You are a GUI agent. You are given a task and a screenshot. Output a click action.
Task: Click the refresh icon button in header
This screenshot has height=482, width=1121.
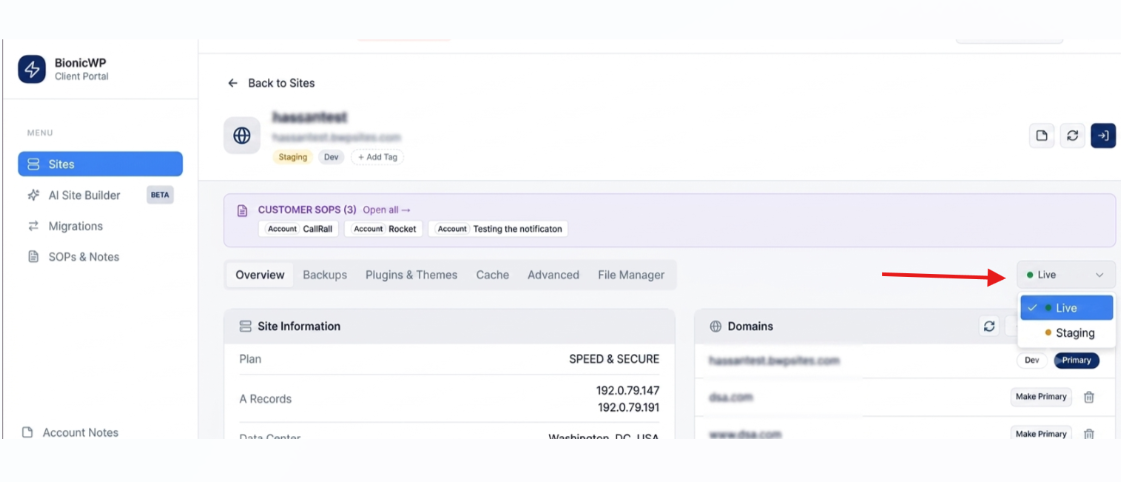[x=1072, y=136]
